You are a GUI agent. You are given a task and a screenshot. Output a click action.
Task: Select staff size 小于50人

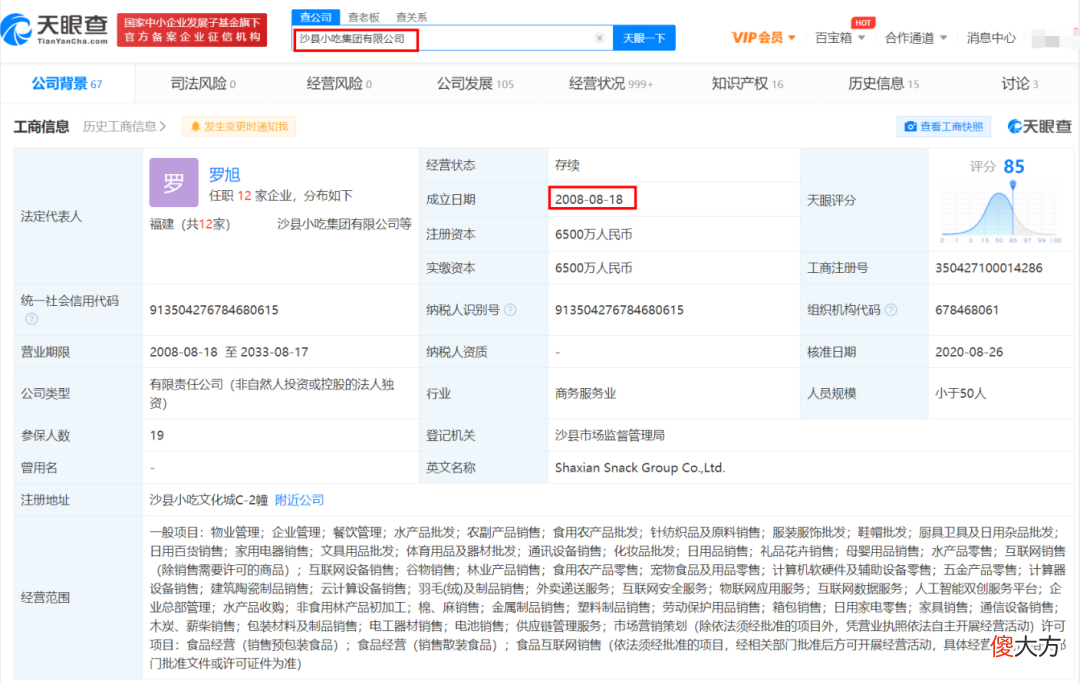960,393
